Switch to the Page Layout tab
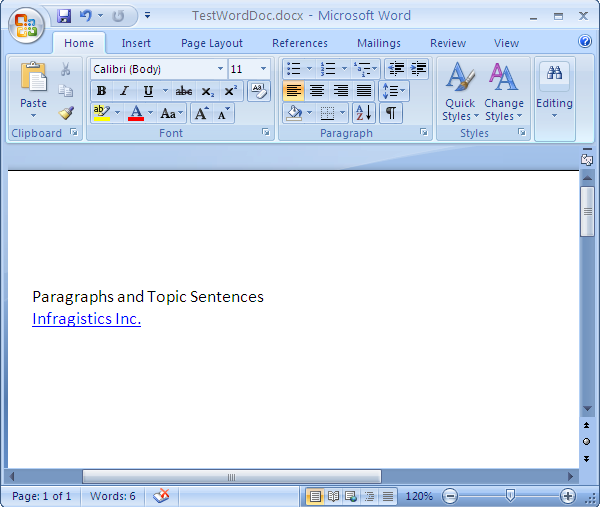The image size is (600, 507). 211,43
